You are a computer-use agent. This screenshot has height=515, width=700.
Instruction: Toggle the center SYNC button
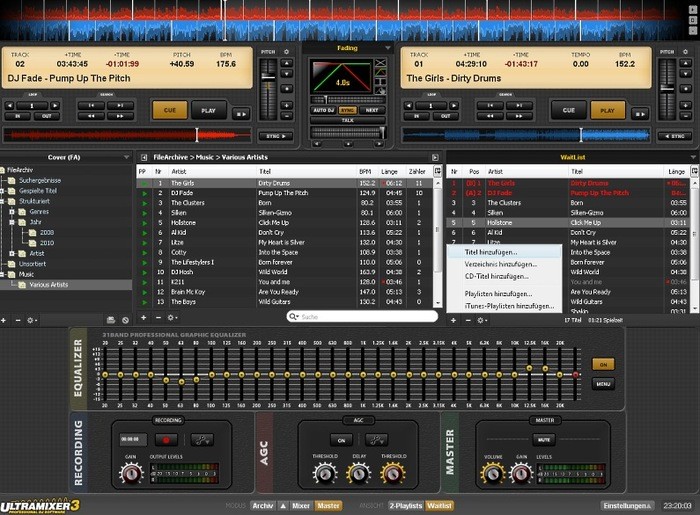coord(347,110)
